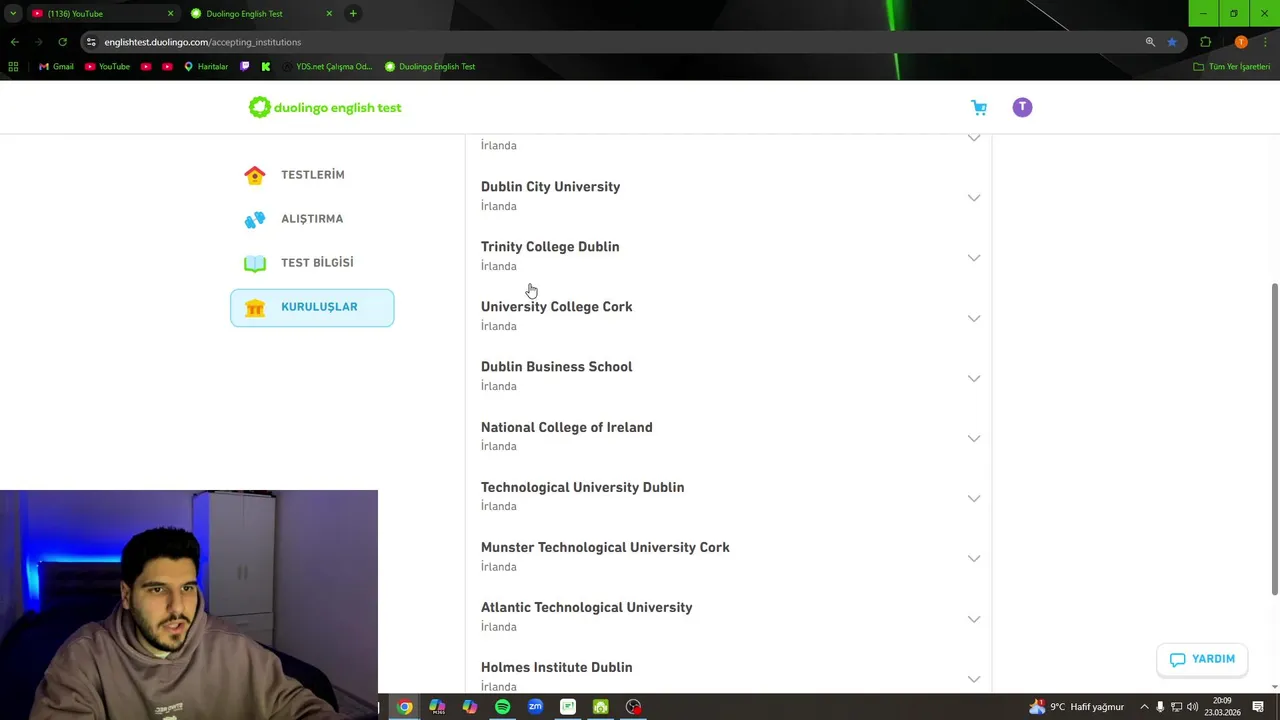Expand the Trinity College Dublin chevron
The image size is (1280, 720).
click(x=974, y=258)
